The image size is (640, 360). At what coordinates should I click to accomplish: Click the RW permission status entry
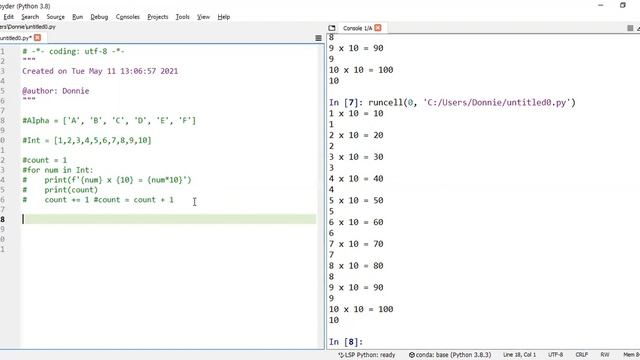coord(605,355)
